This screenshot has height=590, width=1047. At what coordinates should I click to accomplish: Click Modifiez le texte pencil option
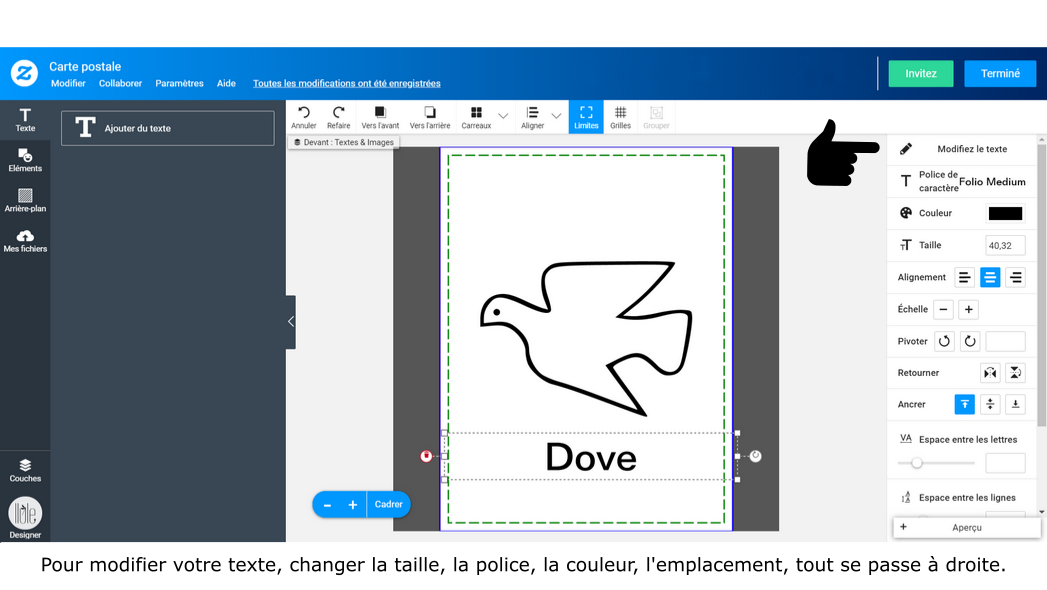click(x=962, y=149)
